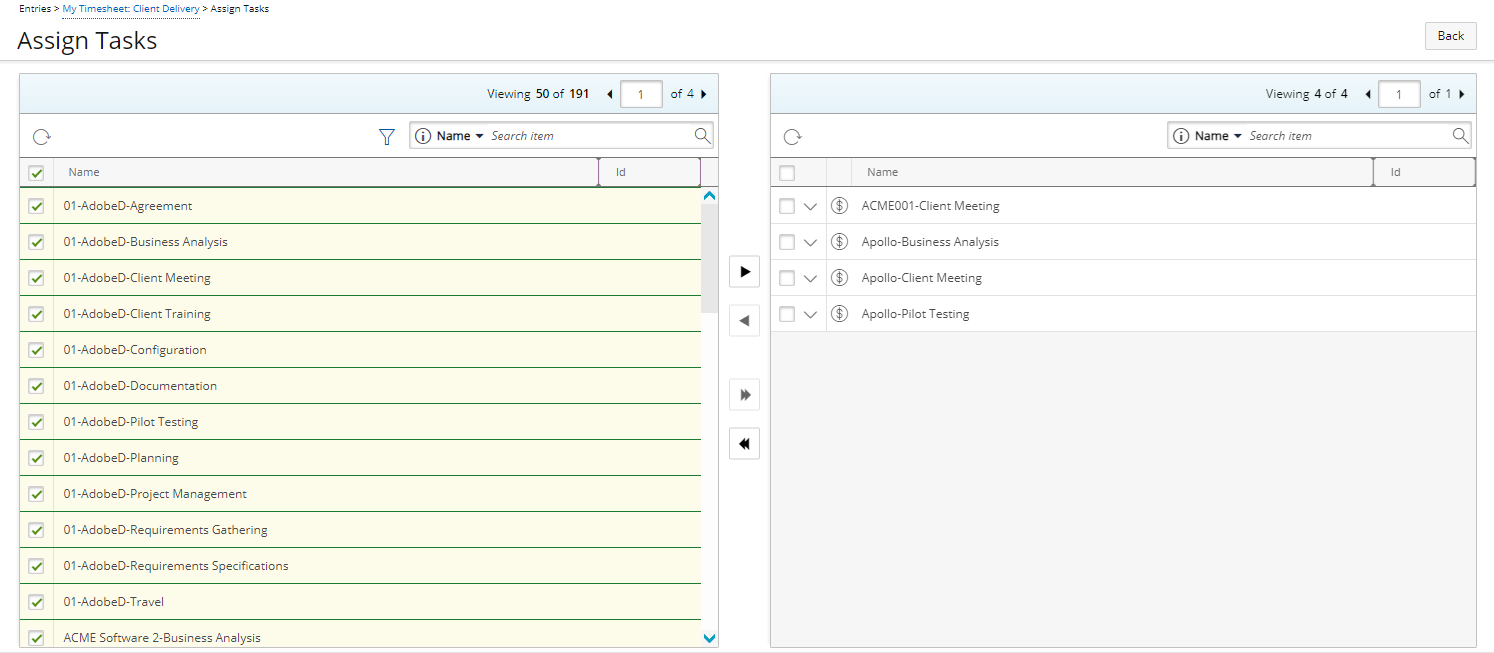Go to previous page in right panel
Screen dimensions: 1494x653
click(x=1368, y=94)
